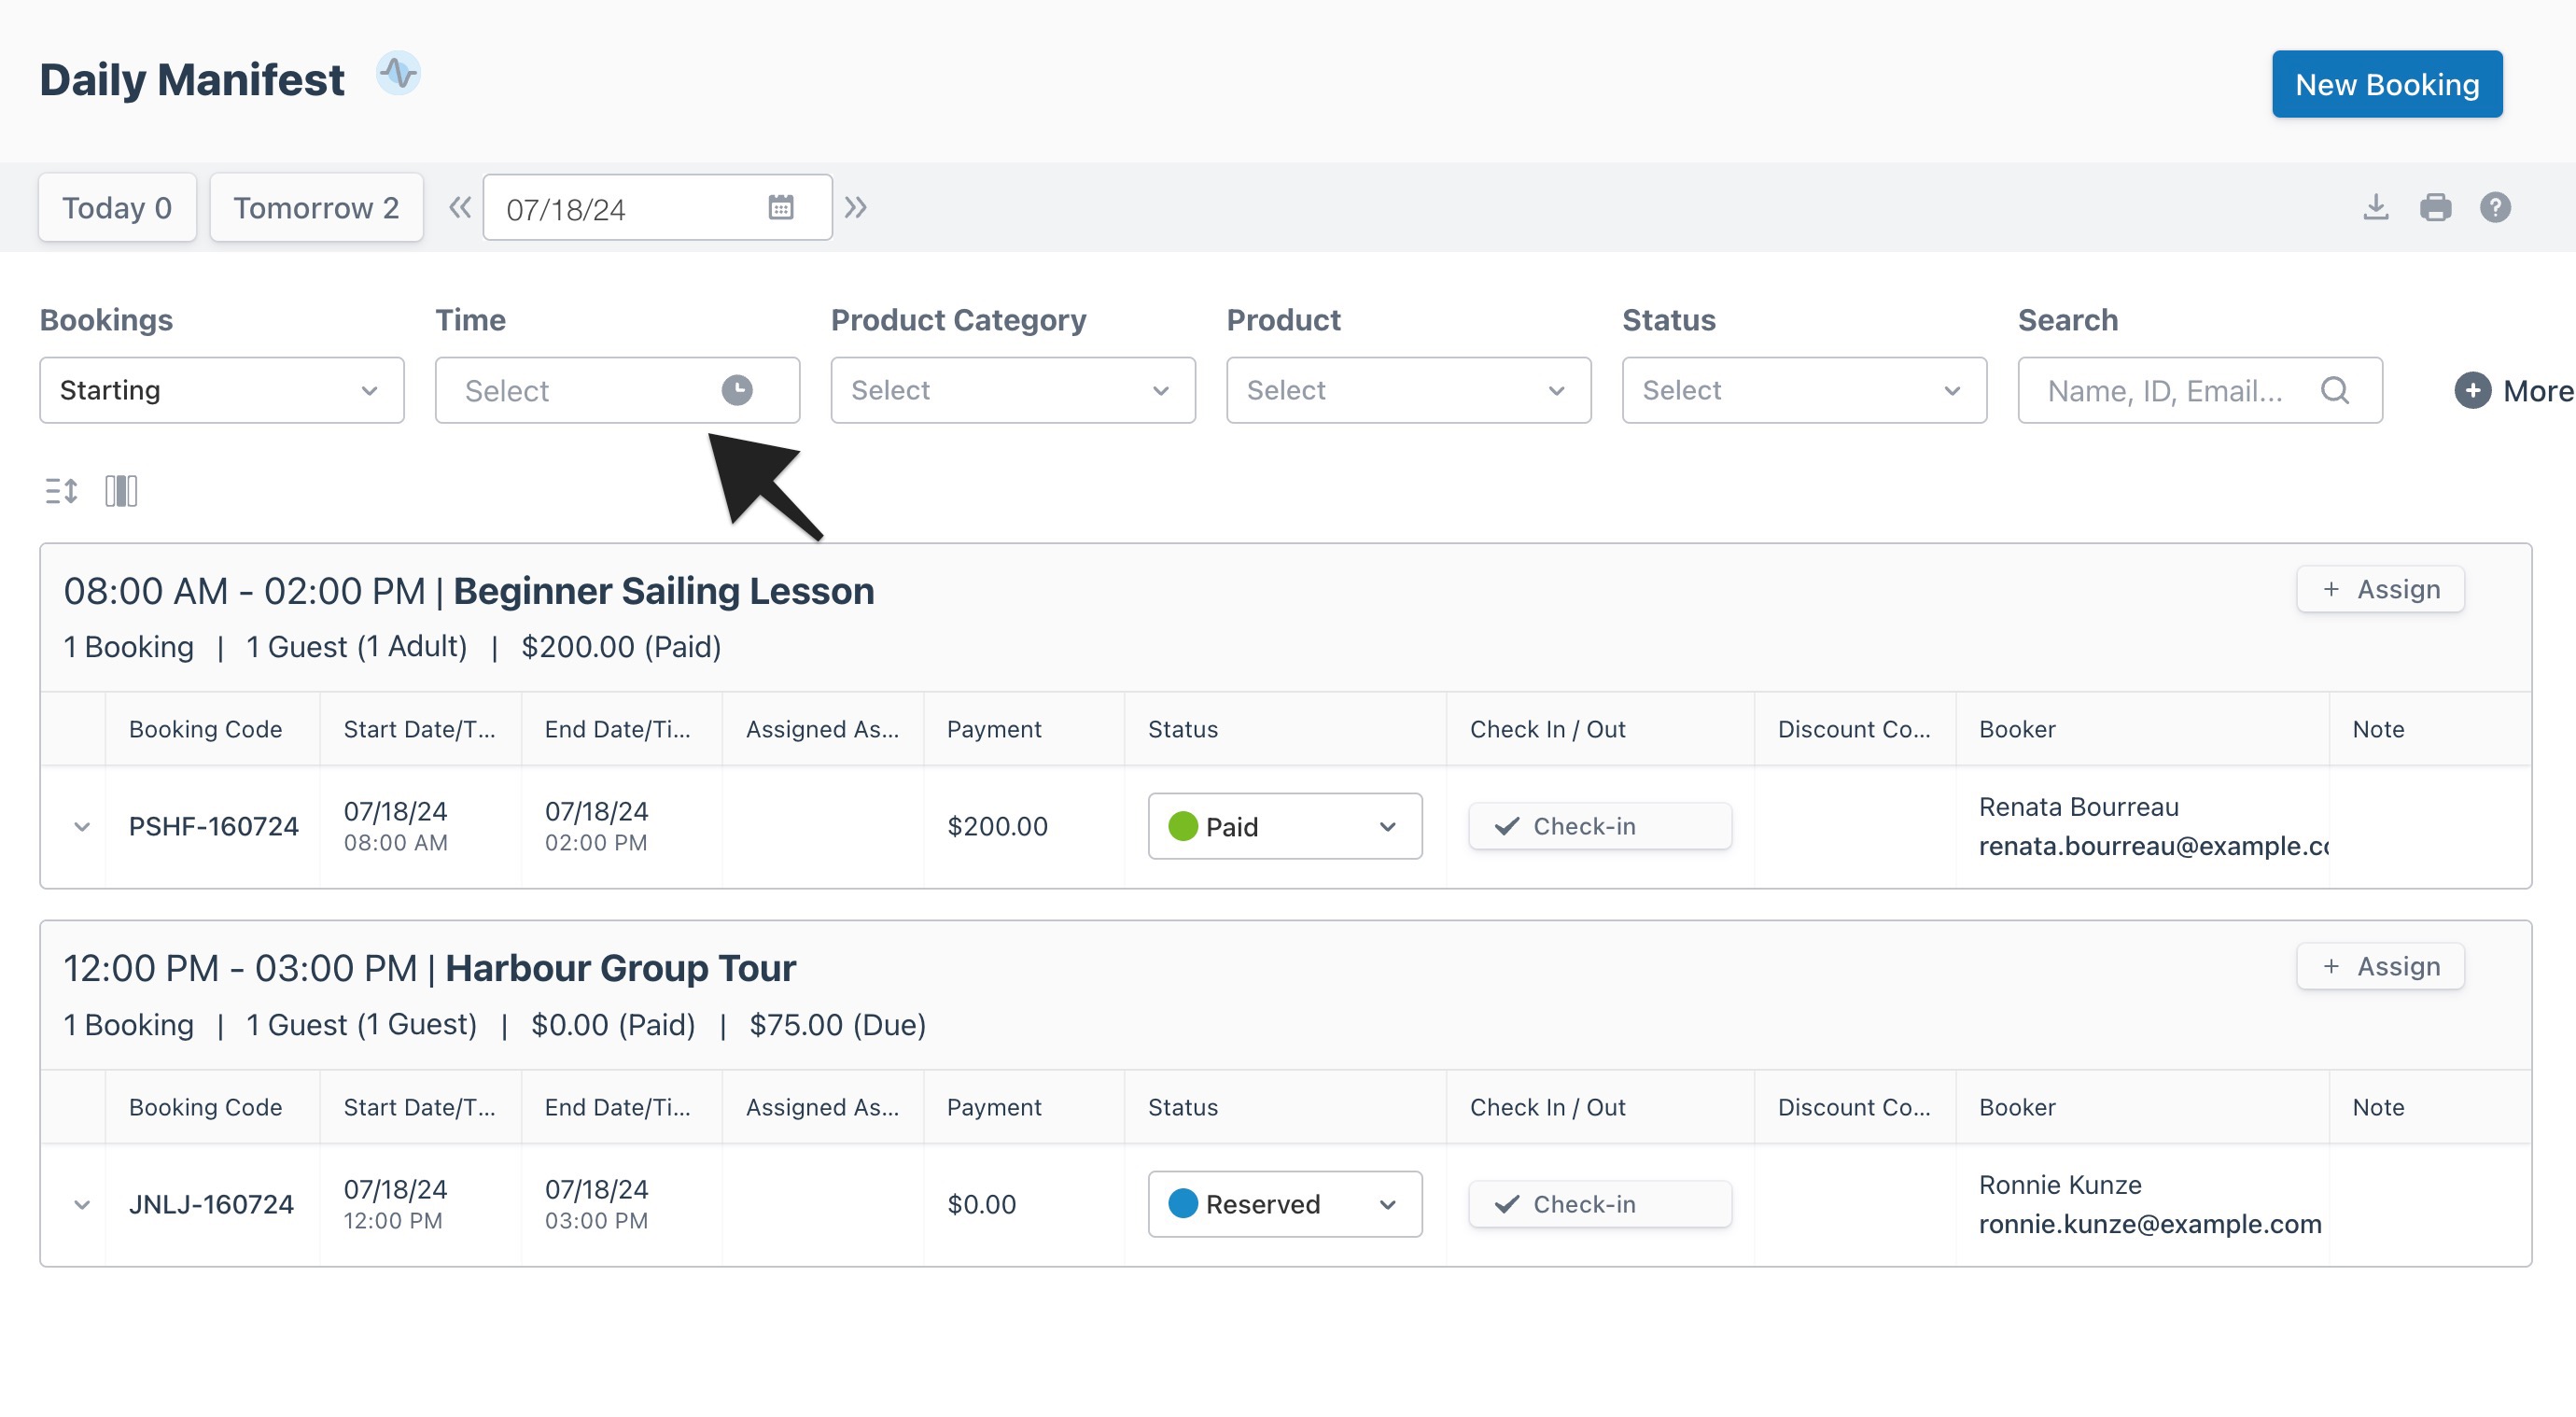Click the activity pulse icon beside Daily Manifest
2576x1417 pixels.
click(x=398, y=75)
